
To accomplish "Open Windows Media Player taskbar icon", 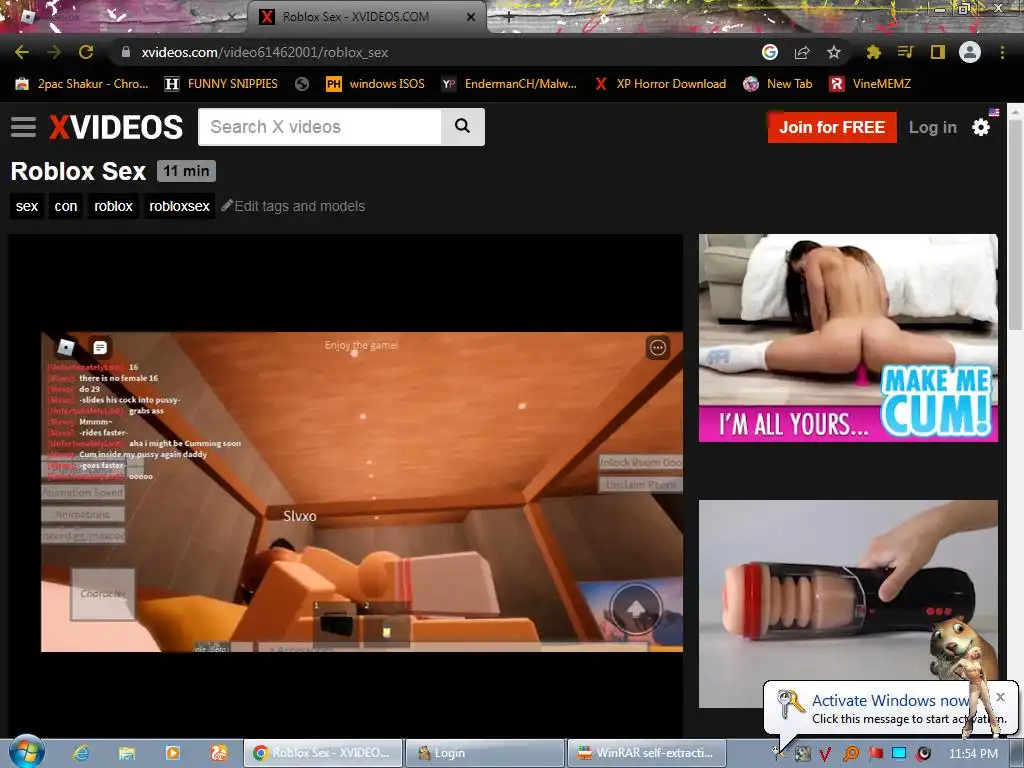I will [x=172, y=753].
